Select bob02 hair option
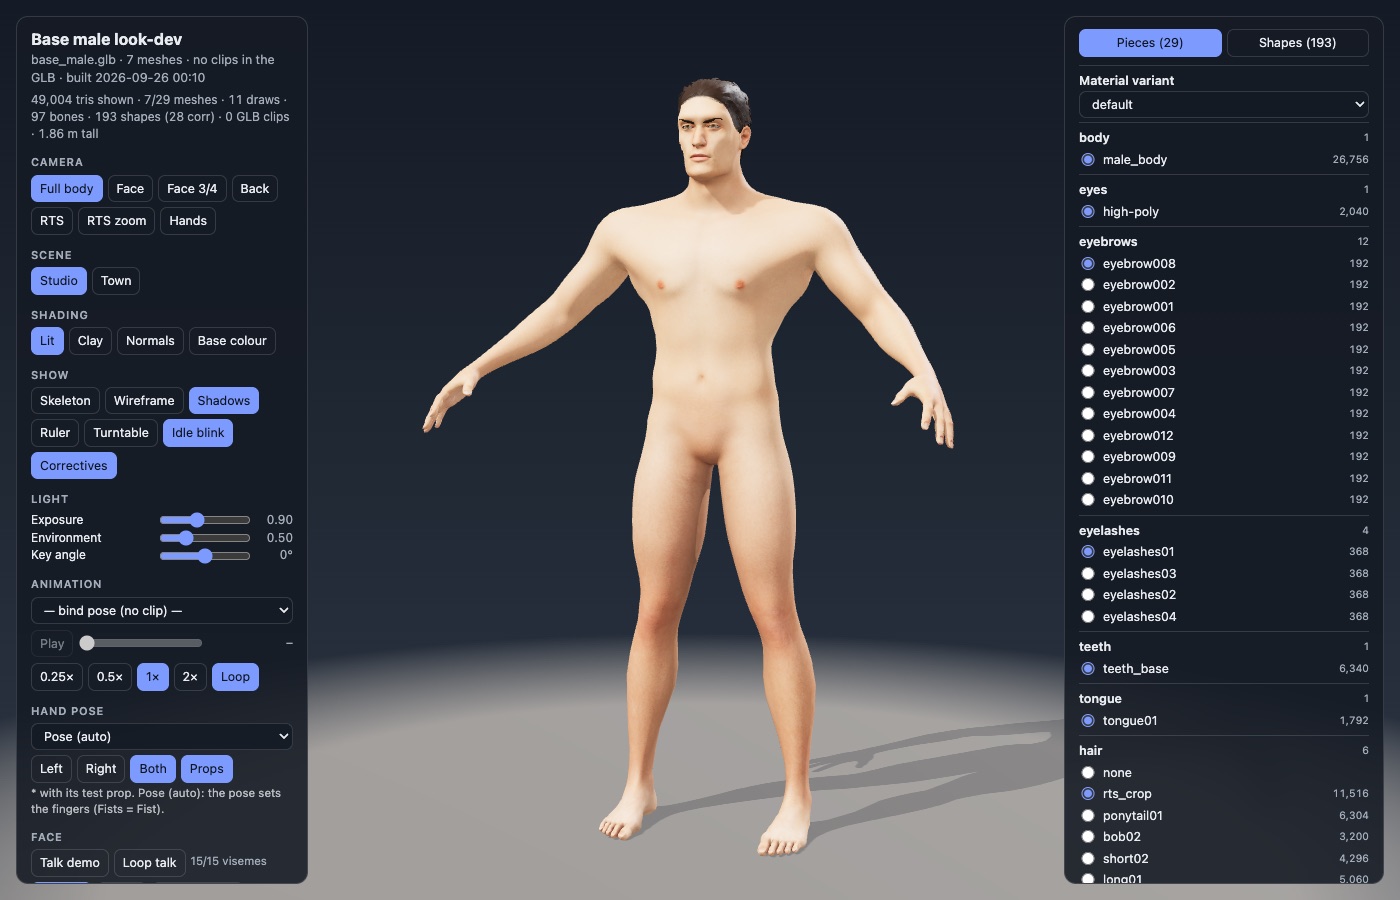The height and width of the screenshot is (900, 1400). pyautogui.click(x=1088, y=837)
